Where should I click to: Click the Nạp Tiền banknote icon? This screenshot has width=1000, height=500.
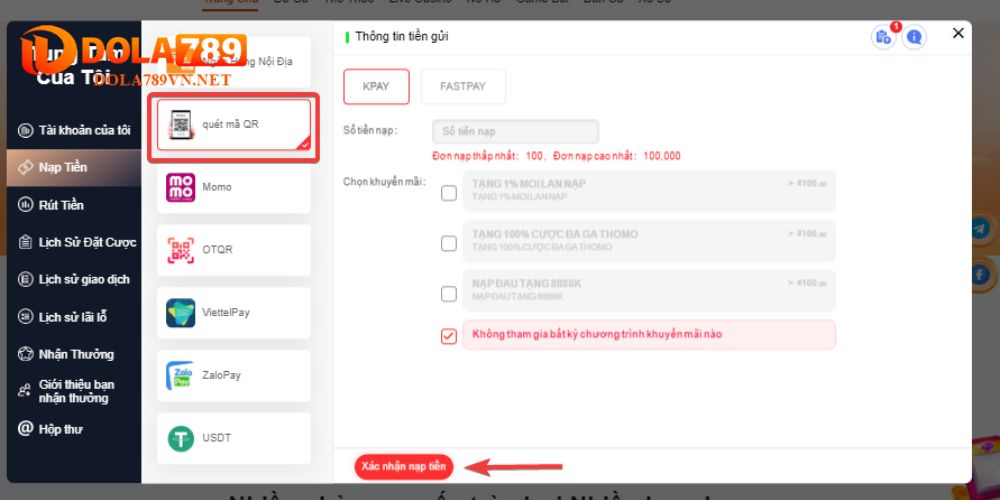pyautogui.click(x=26, y=168)
